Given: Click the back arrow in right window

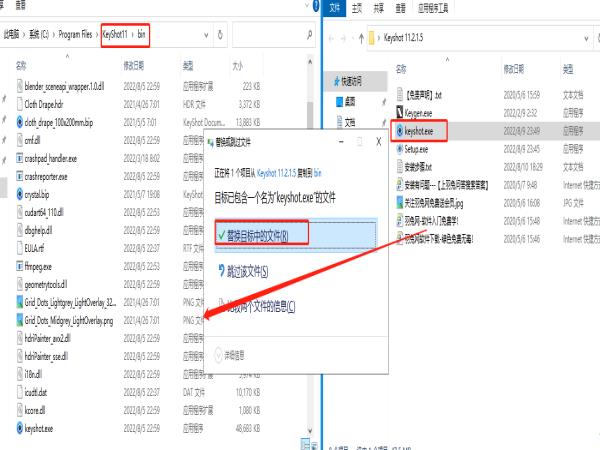Looking at the screenshot, I should [x=331, y=38].
